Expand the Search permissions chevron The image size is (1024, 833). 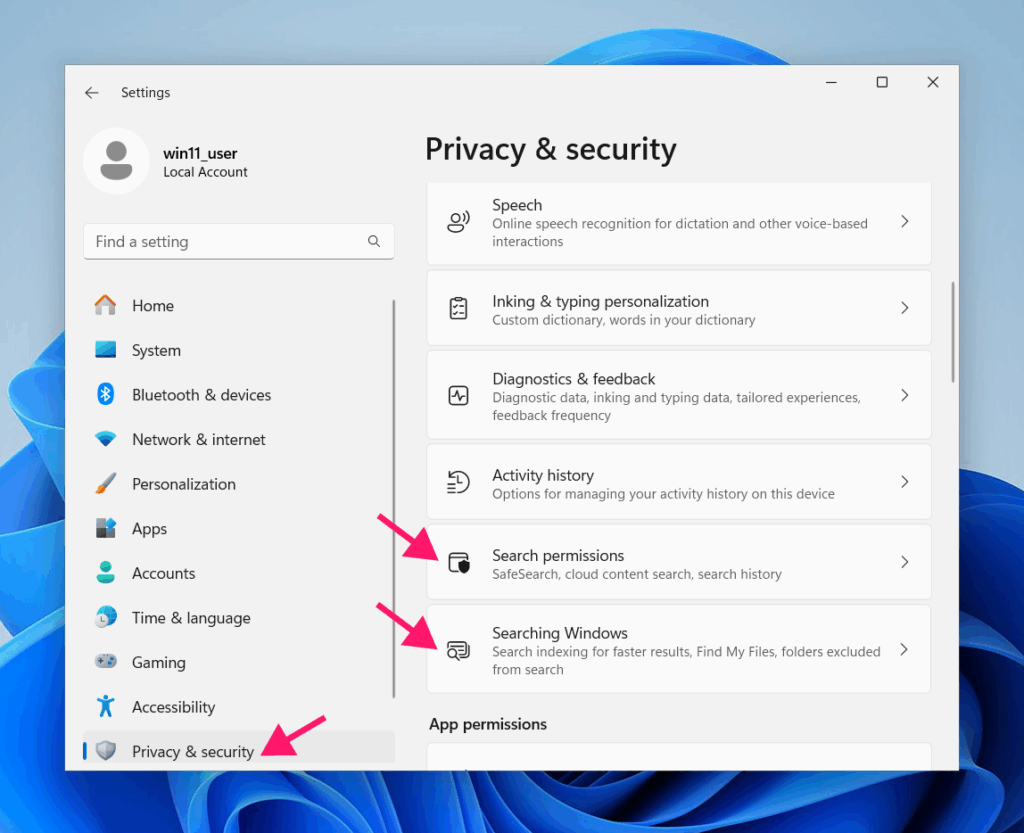904,562
